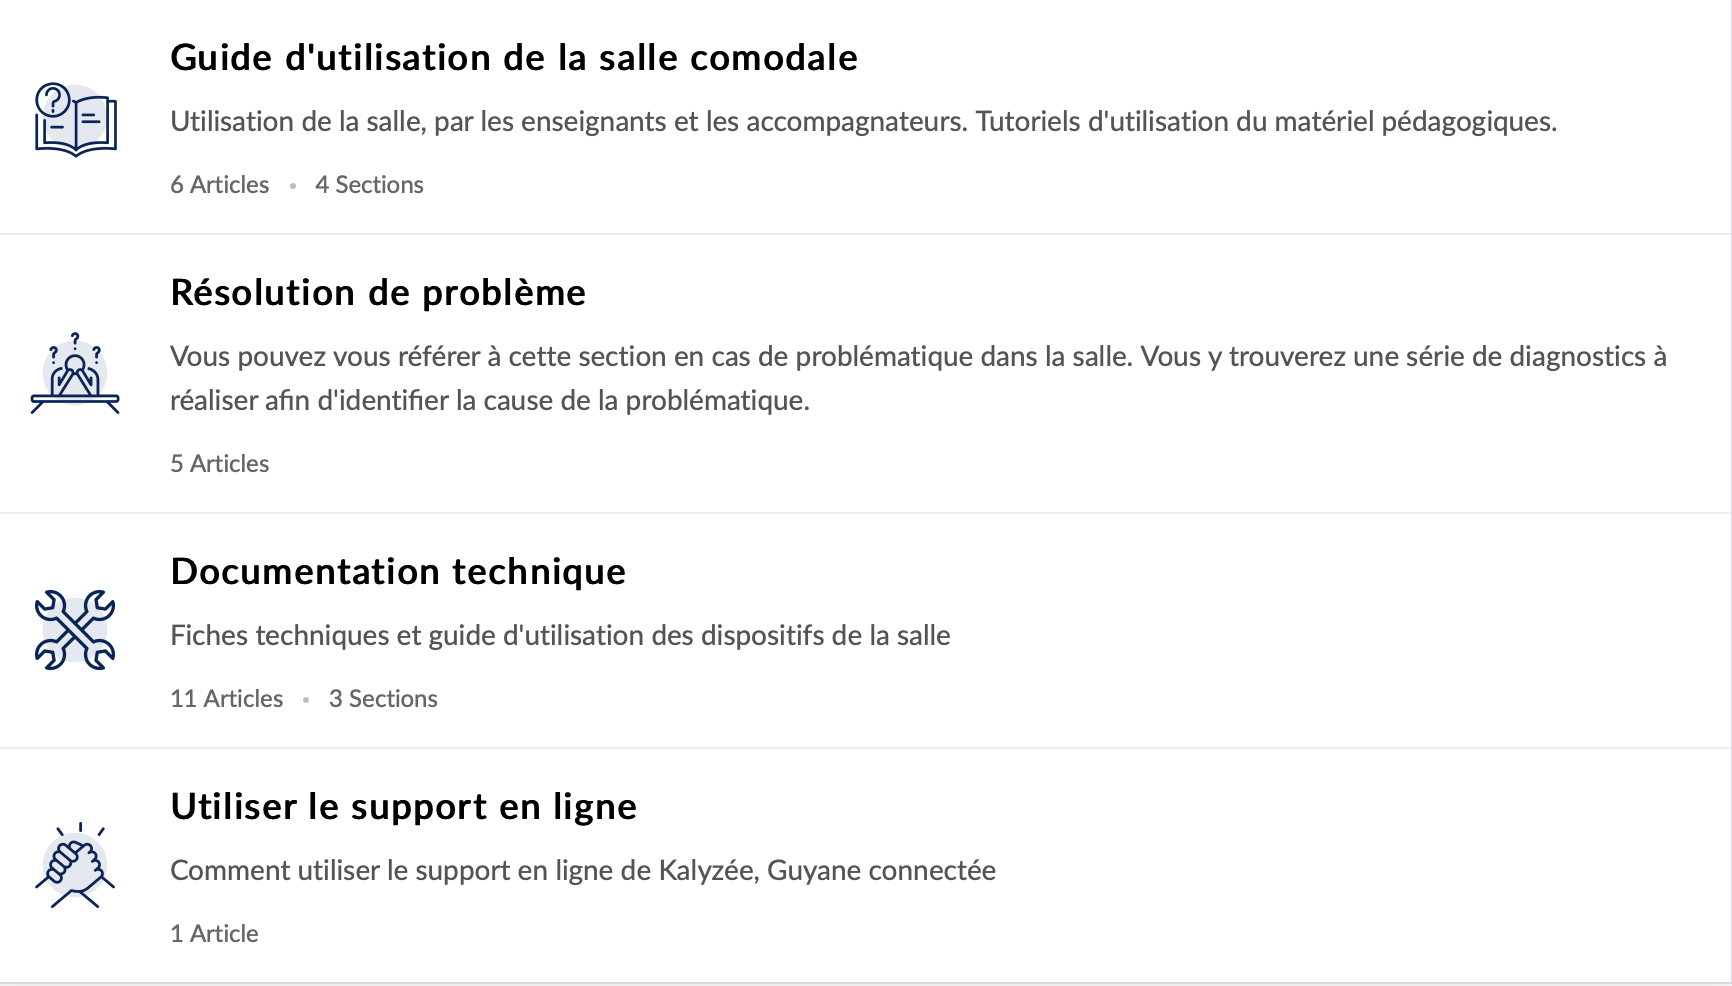Click the "6 Articles" count
This screenshot has height=986, width=1732.
pos(219,185)
